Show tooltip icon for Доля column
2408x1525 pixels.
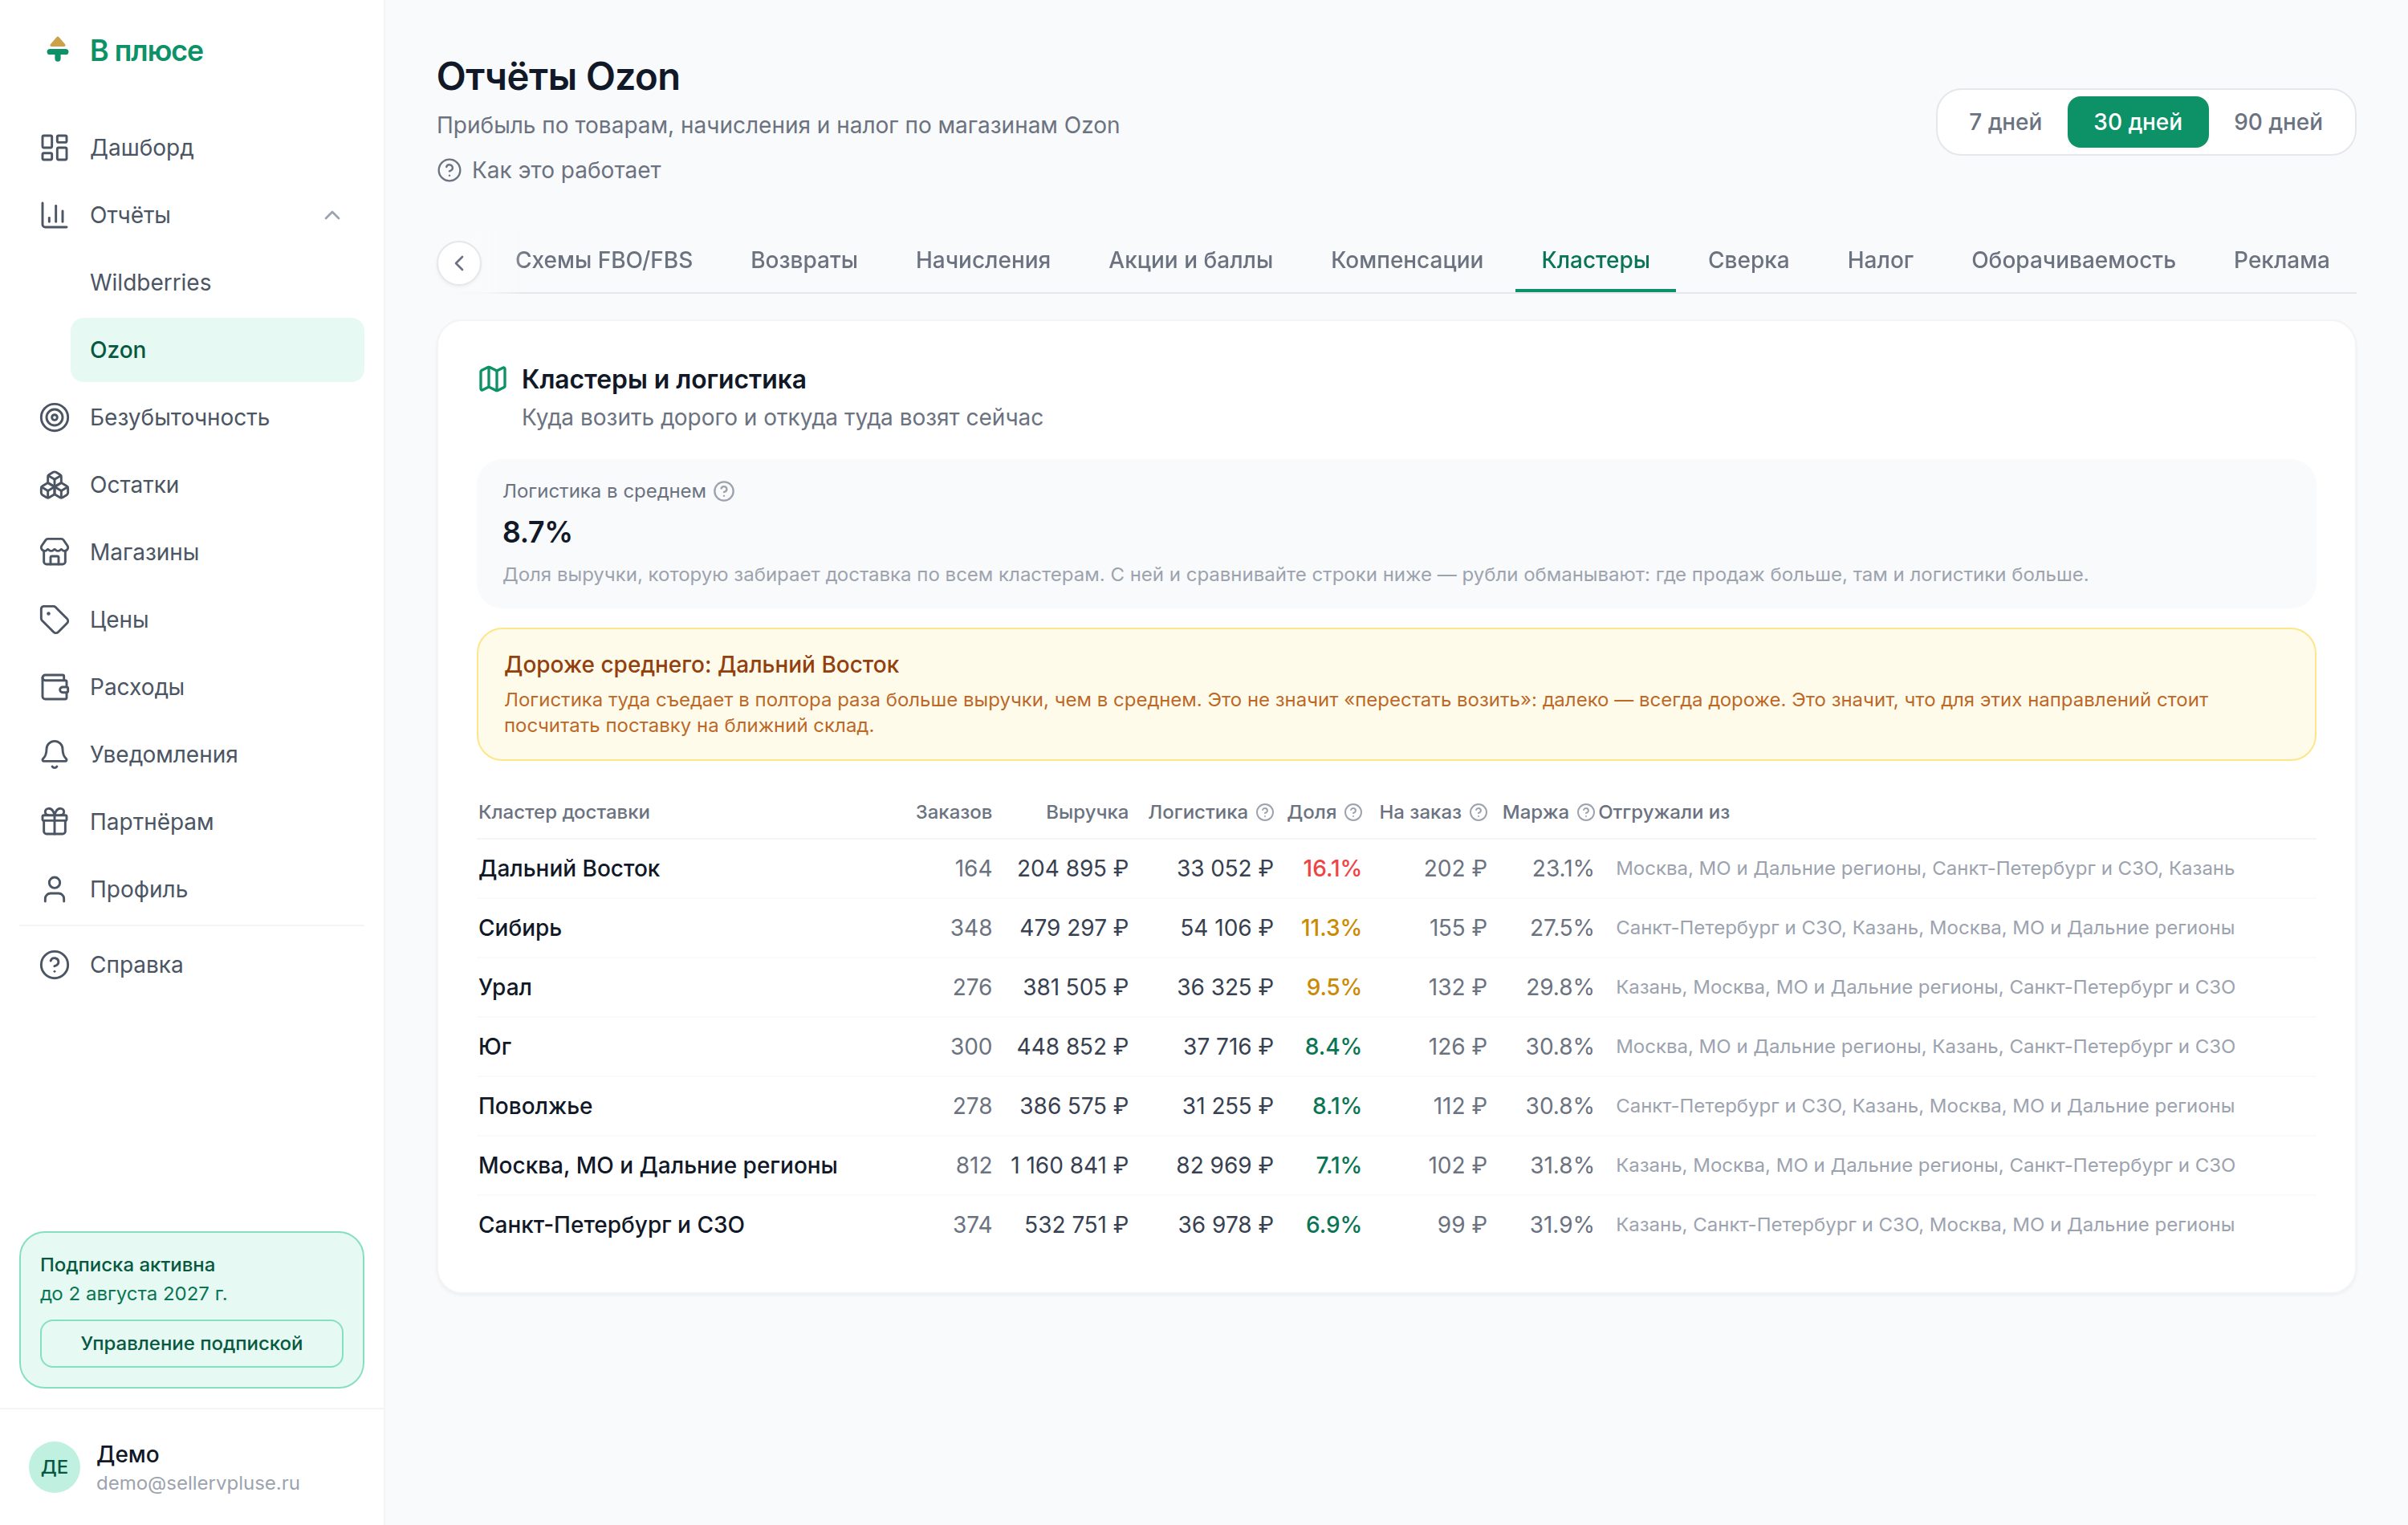(1353, 812)
